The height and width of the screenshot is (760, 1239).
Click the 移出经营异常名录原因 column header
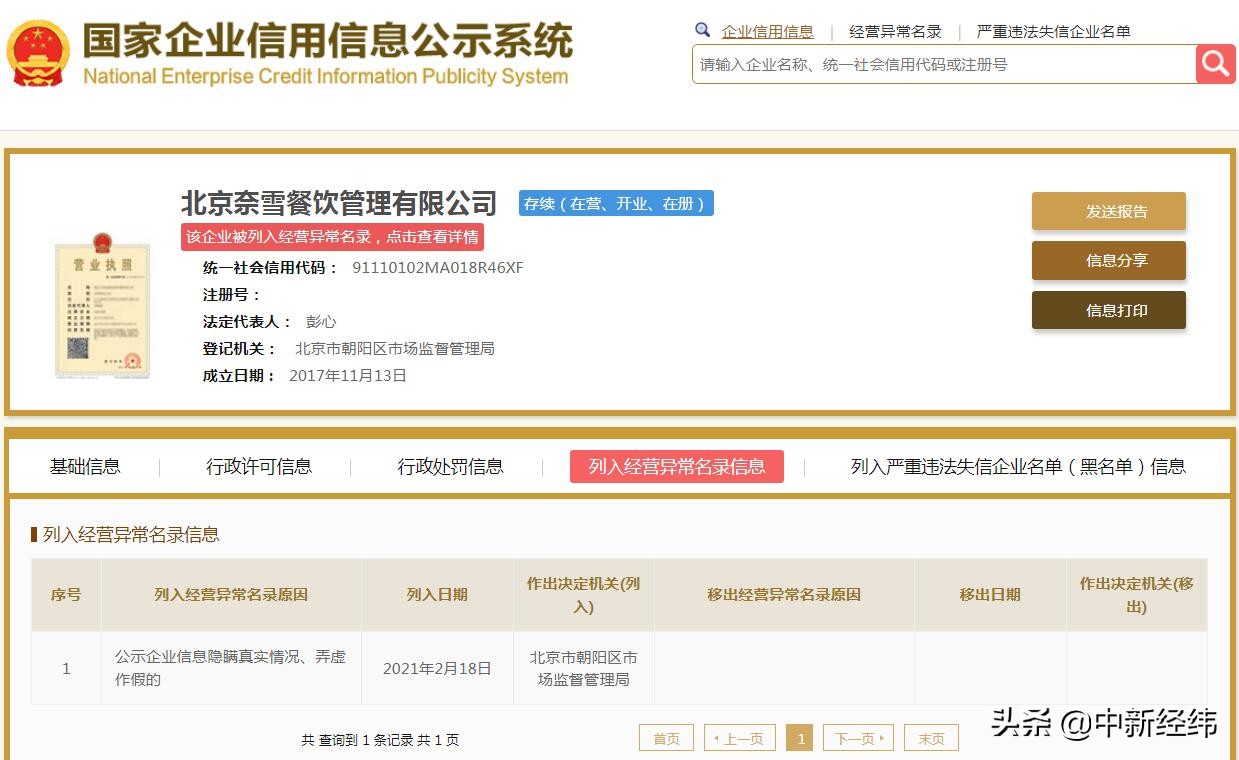784,594
